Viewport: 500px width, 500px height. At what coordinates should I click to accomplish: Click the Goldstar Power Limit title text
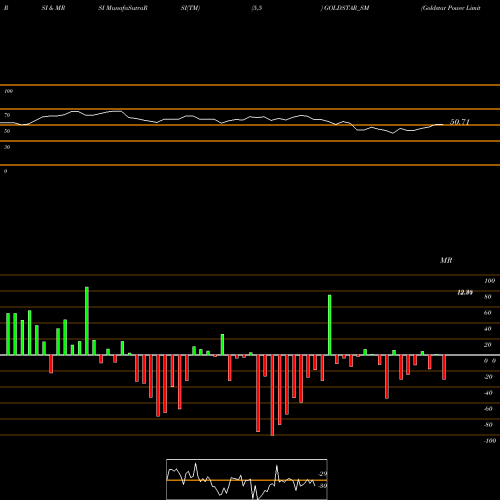click(451, 8)
